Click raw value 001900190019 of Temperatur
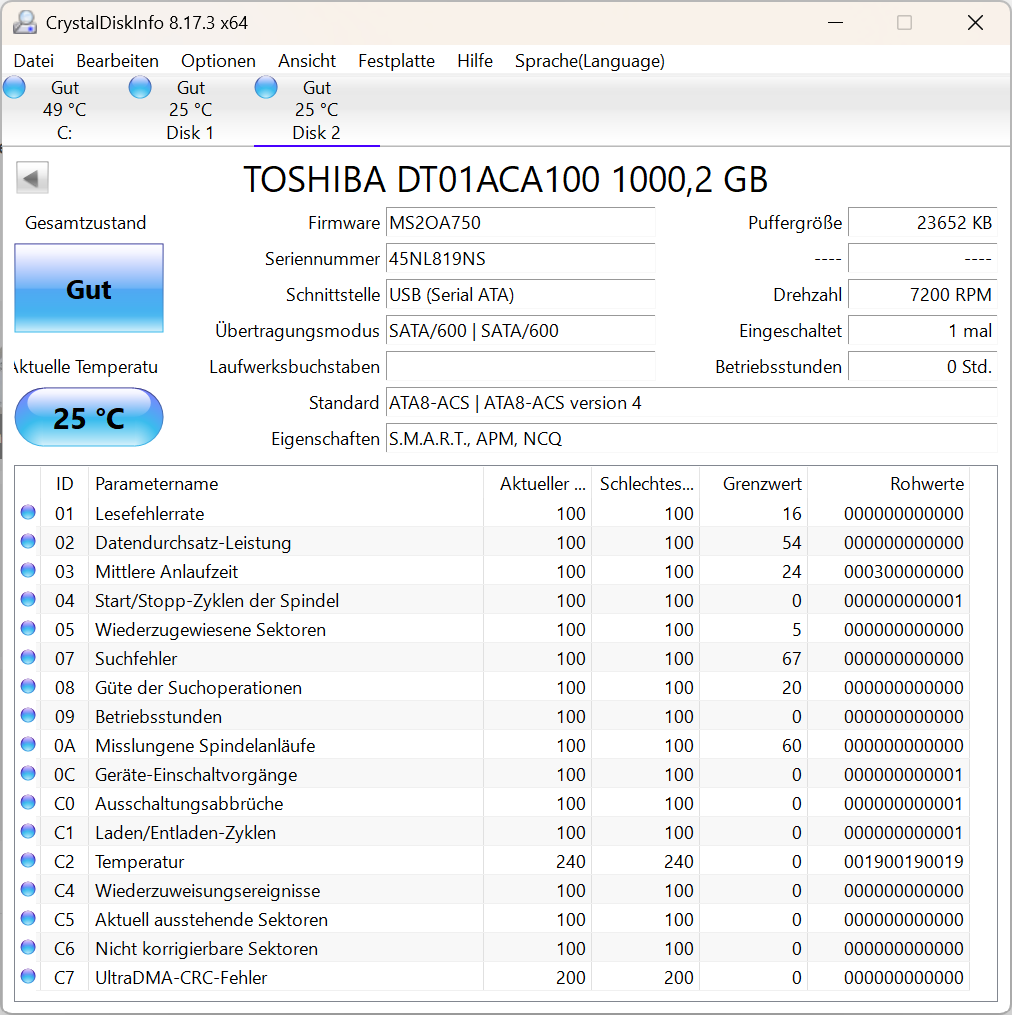1012x1015 pixels. coord(904,862)
